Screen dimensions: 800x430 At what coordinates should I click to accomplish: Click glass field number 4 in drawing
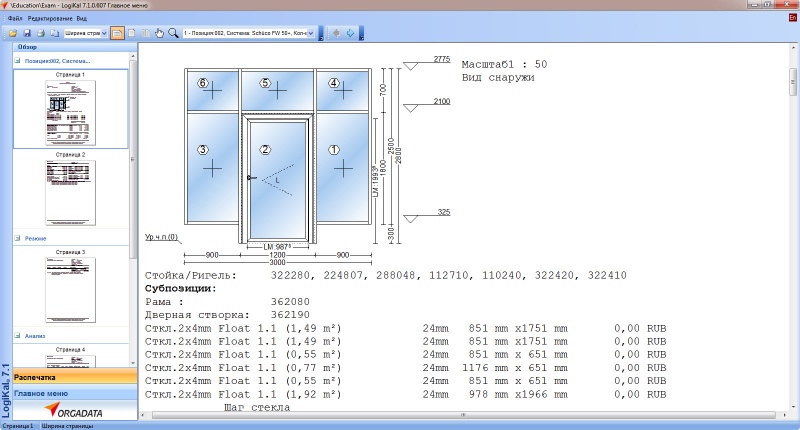(x=343, y=90)
